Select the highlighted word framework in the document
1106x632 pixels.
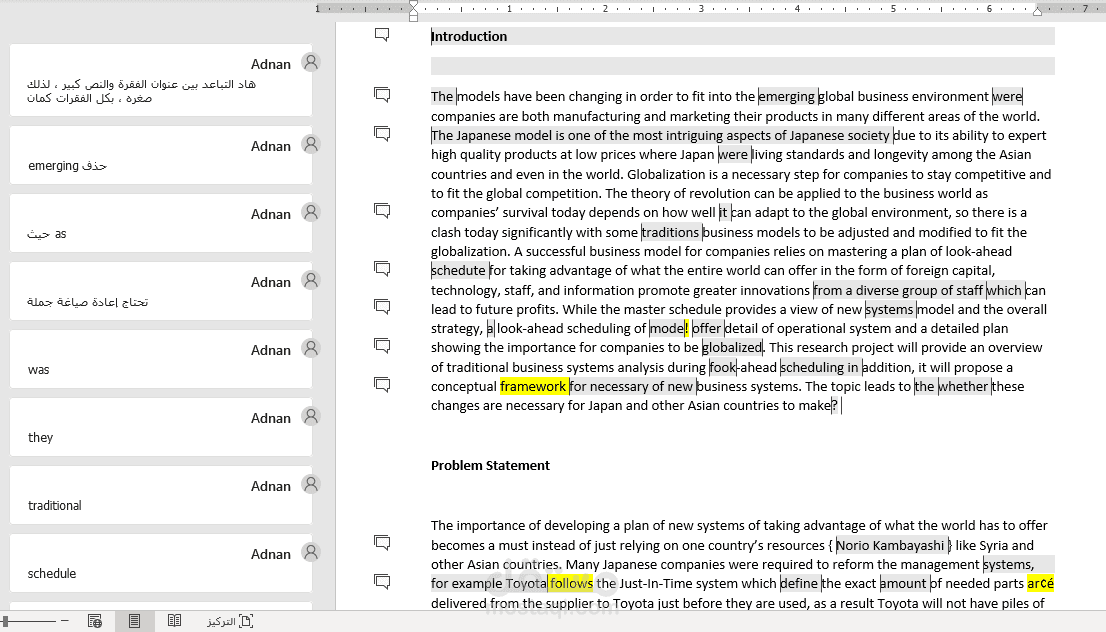click(x=534, y=385)
